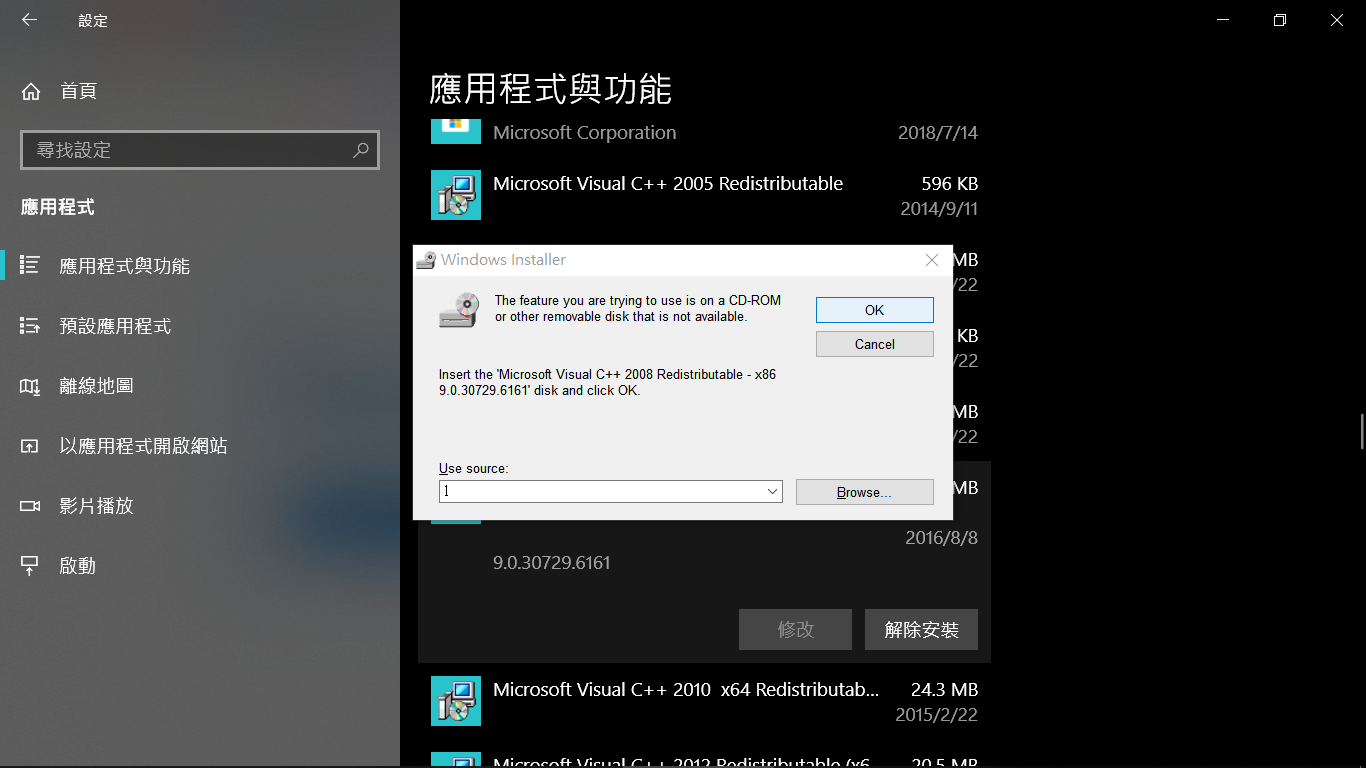The height and width of the screenshot is (768, 1366).
Task: Select the 以應用程式開啟網站 icon
Action: (x=30, y=446)
